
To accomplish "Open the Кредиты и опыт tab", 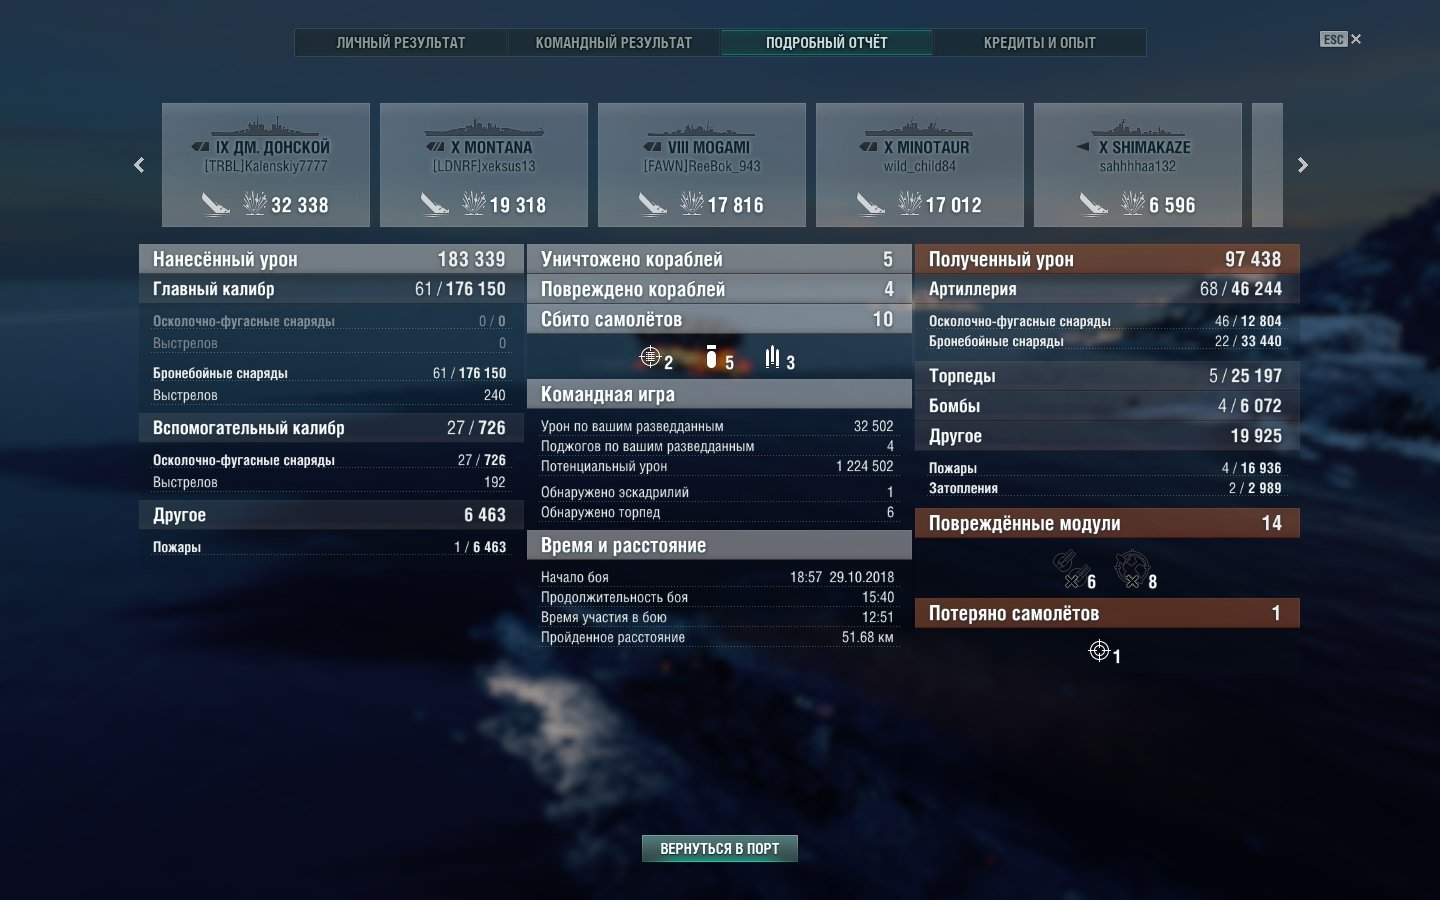I will [1040, 42].
